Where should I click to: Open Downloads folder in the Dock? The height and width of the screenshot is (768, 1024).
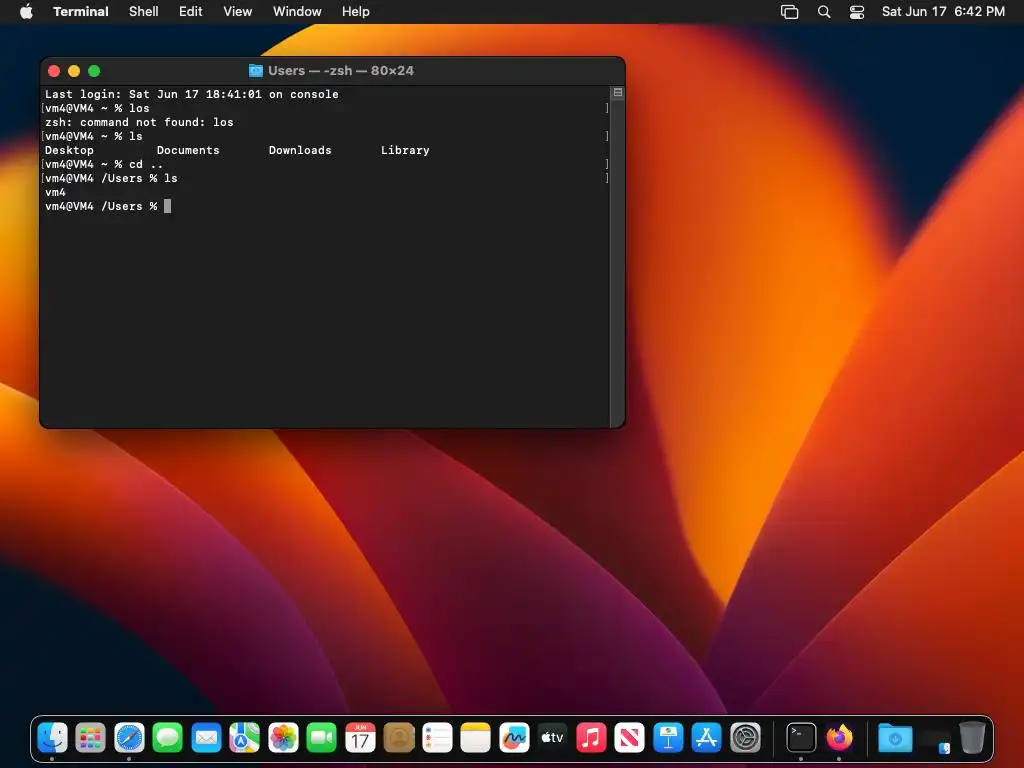click(895, 738)
